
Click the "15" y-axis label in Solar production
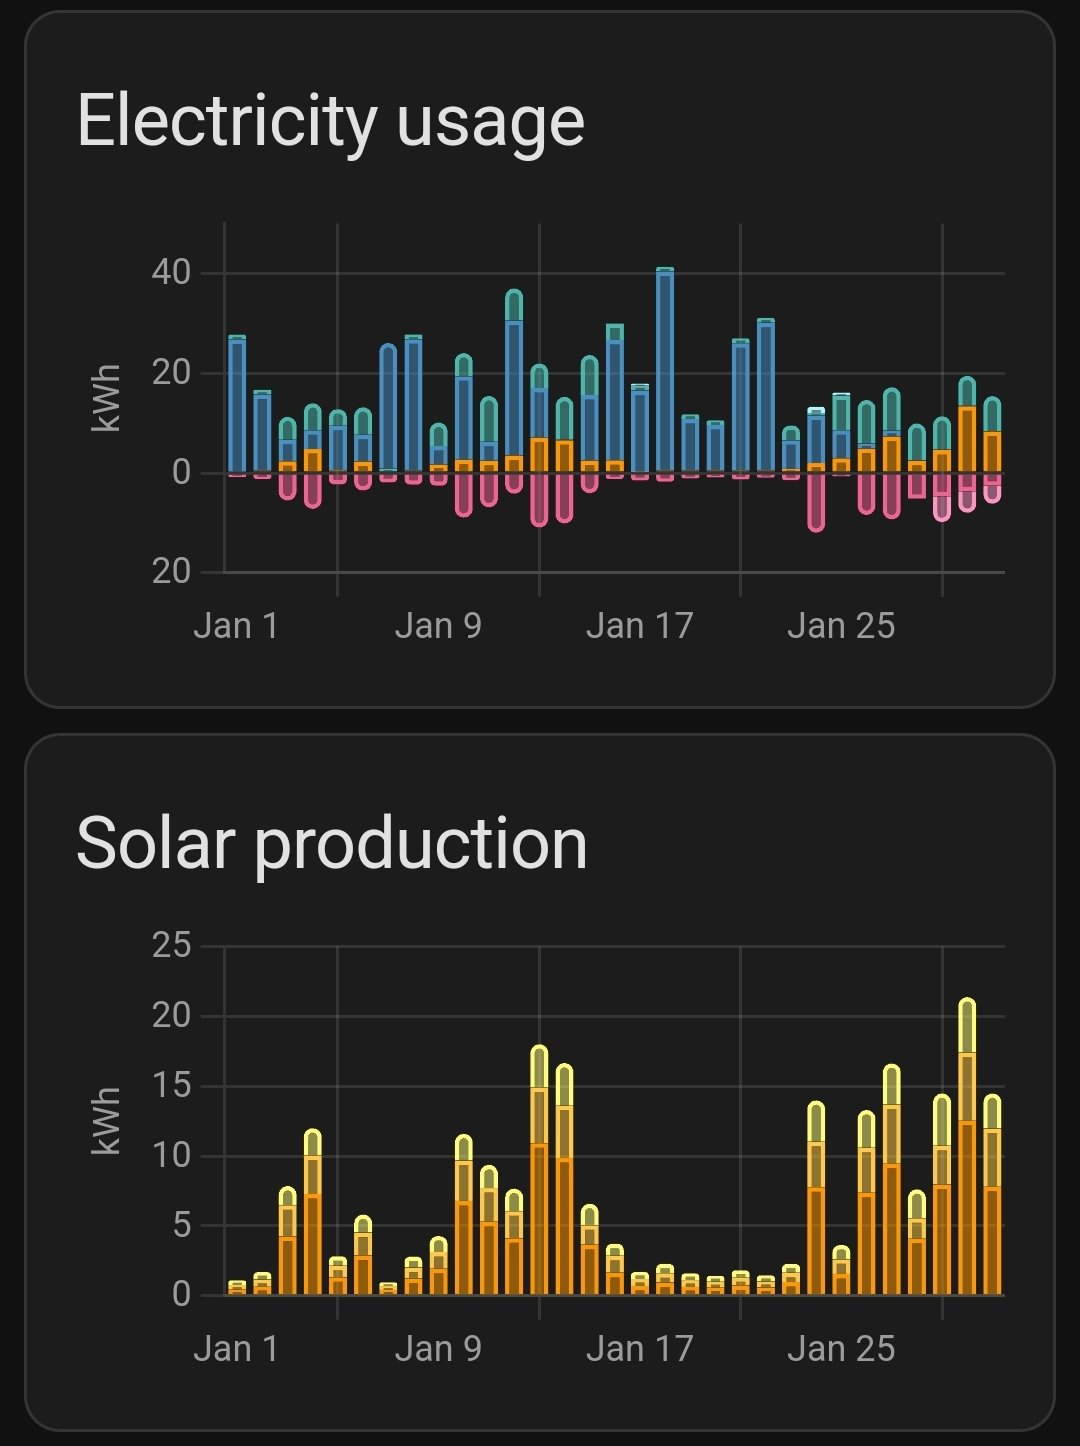[171, 1085]
